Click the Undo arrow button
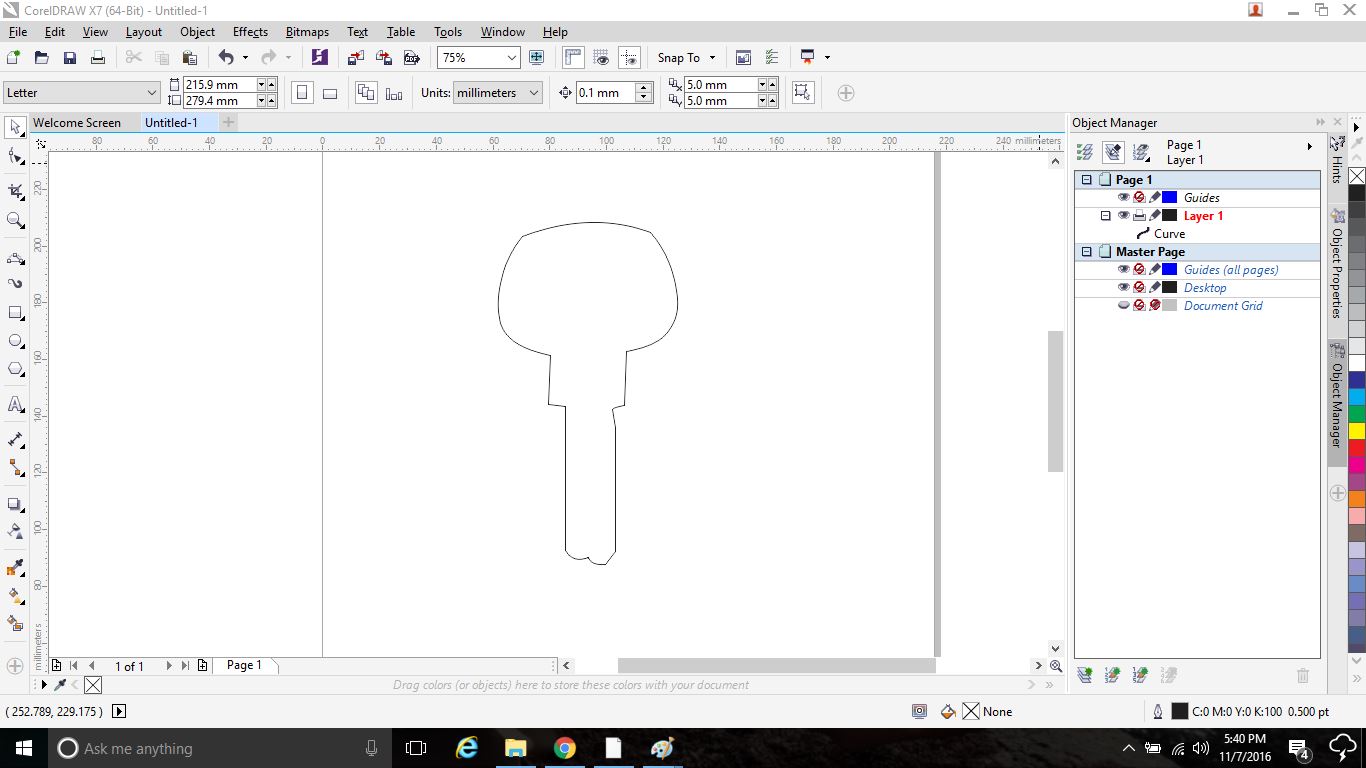The width and height of the screenshot is (1366, 768). click(x=226, y=58)
